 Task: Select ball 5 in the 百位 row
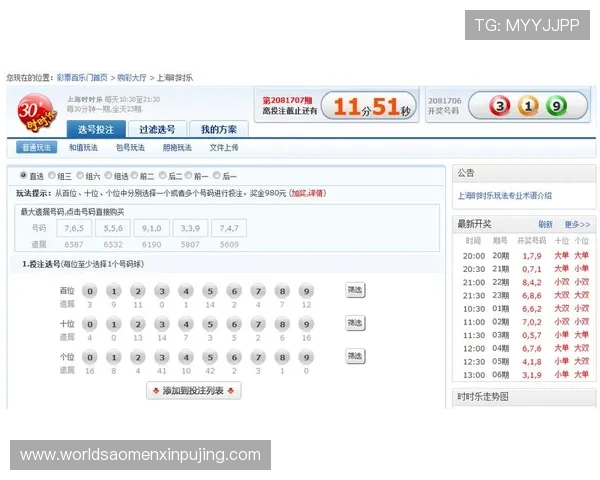[210, 291]
